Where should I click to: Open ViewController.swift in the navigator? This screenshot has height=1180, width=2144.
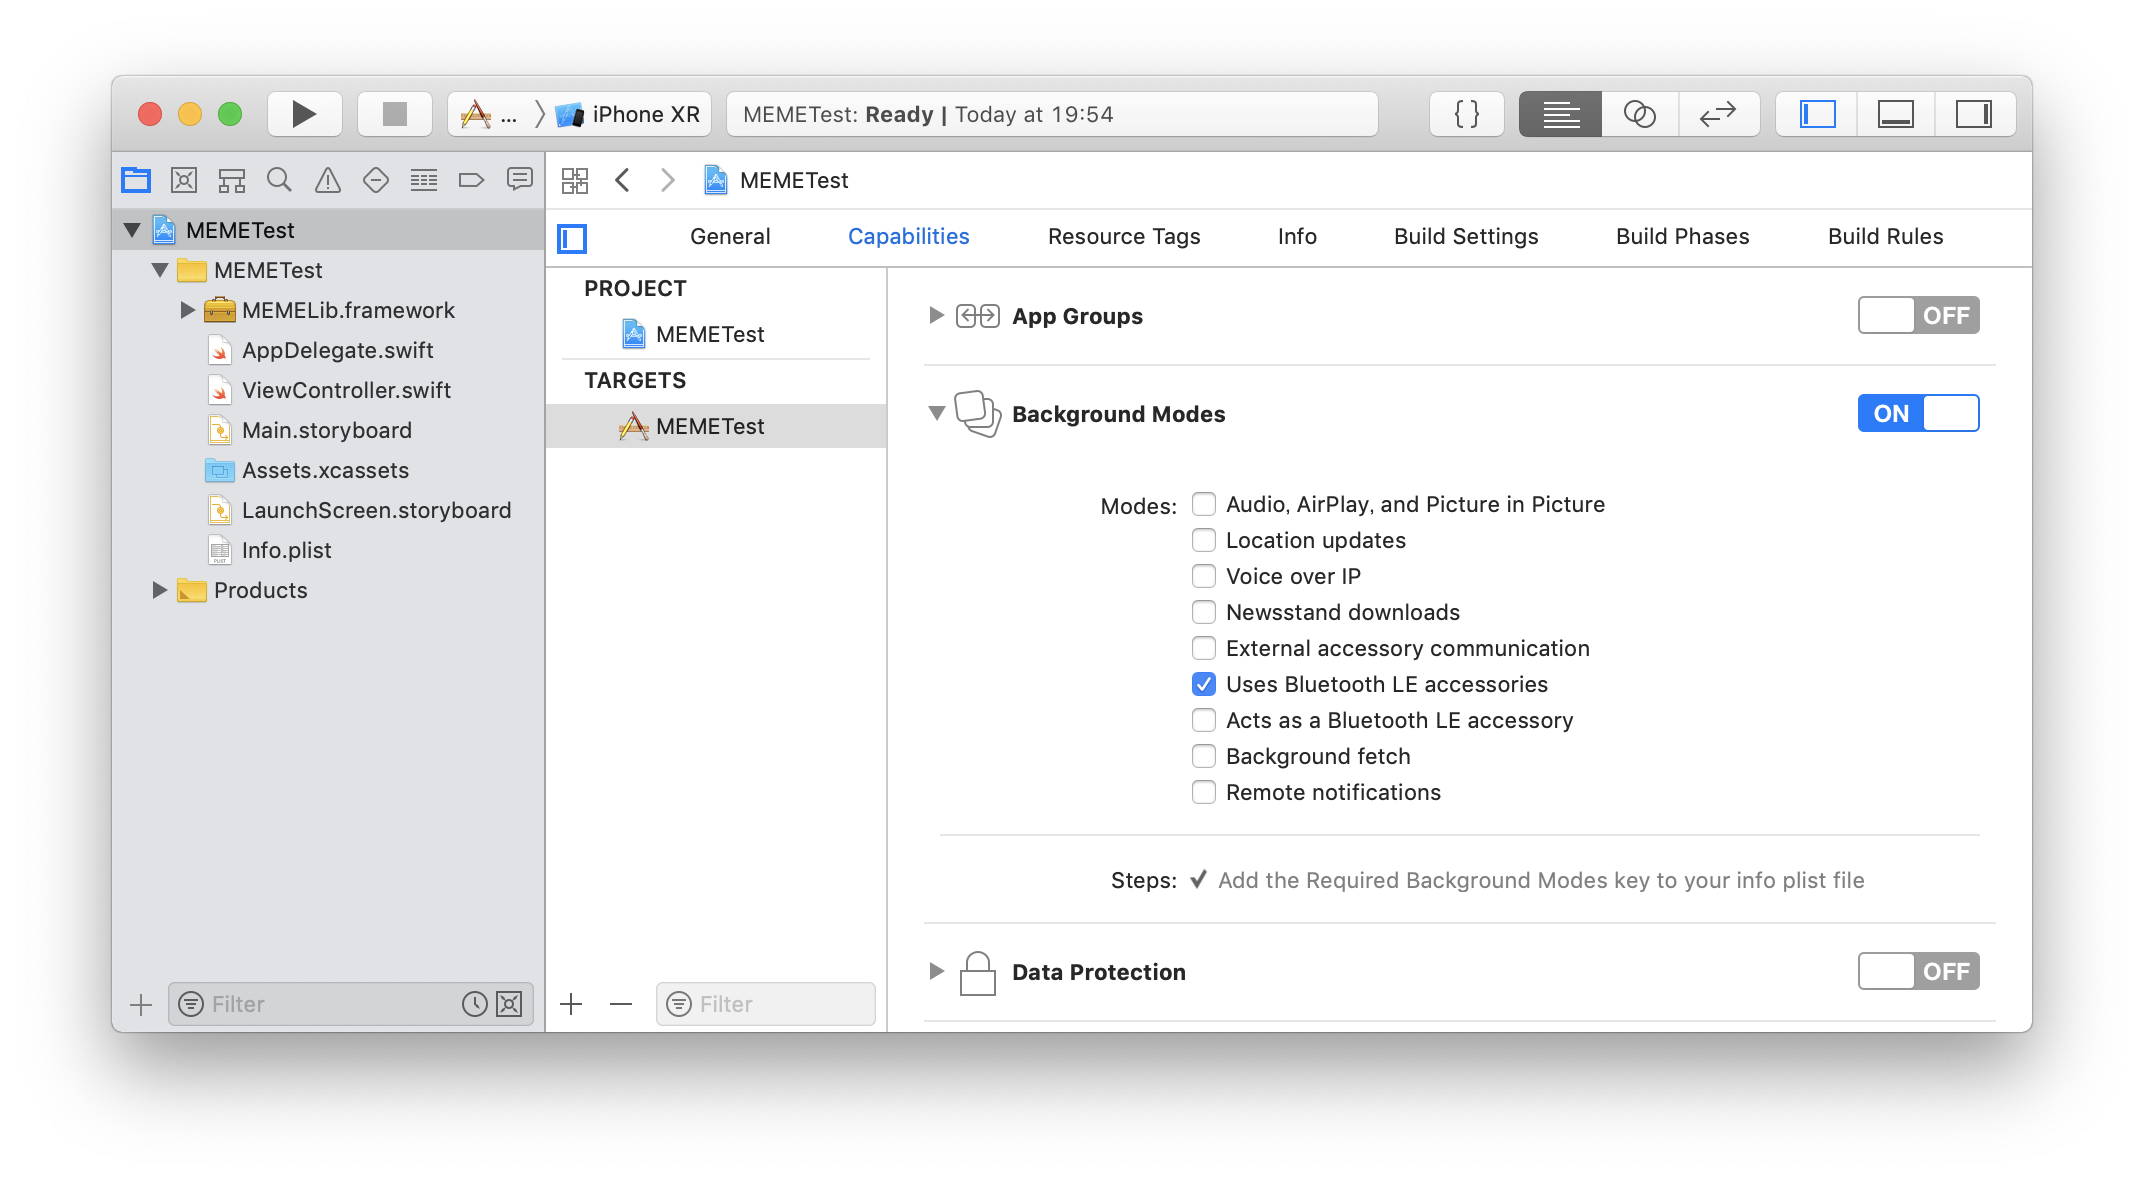pyautogui.click(x=345, y=390)
